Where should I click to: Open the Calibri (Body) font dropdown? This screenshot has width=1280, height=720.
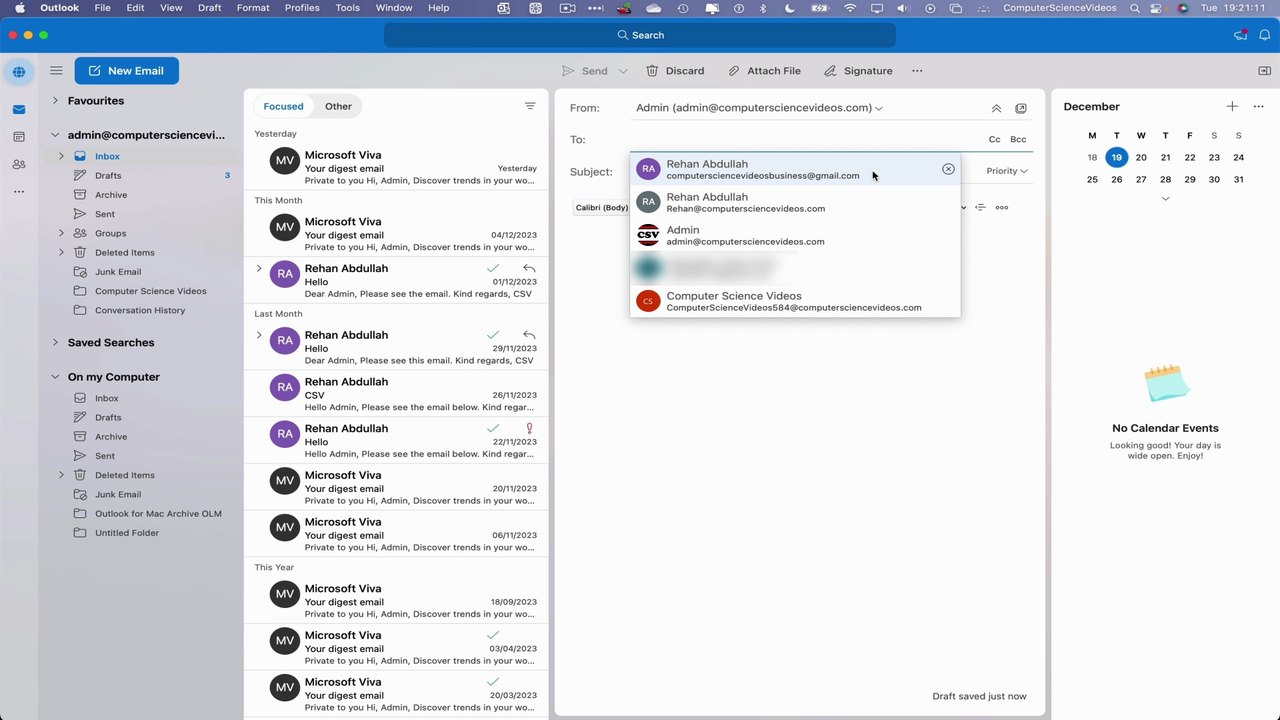[x=603, y=208]
